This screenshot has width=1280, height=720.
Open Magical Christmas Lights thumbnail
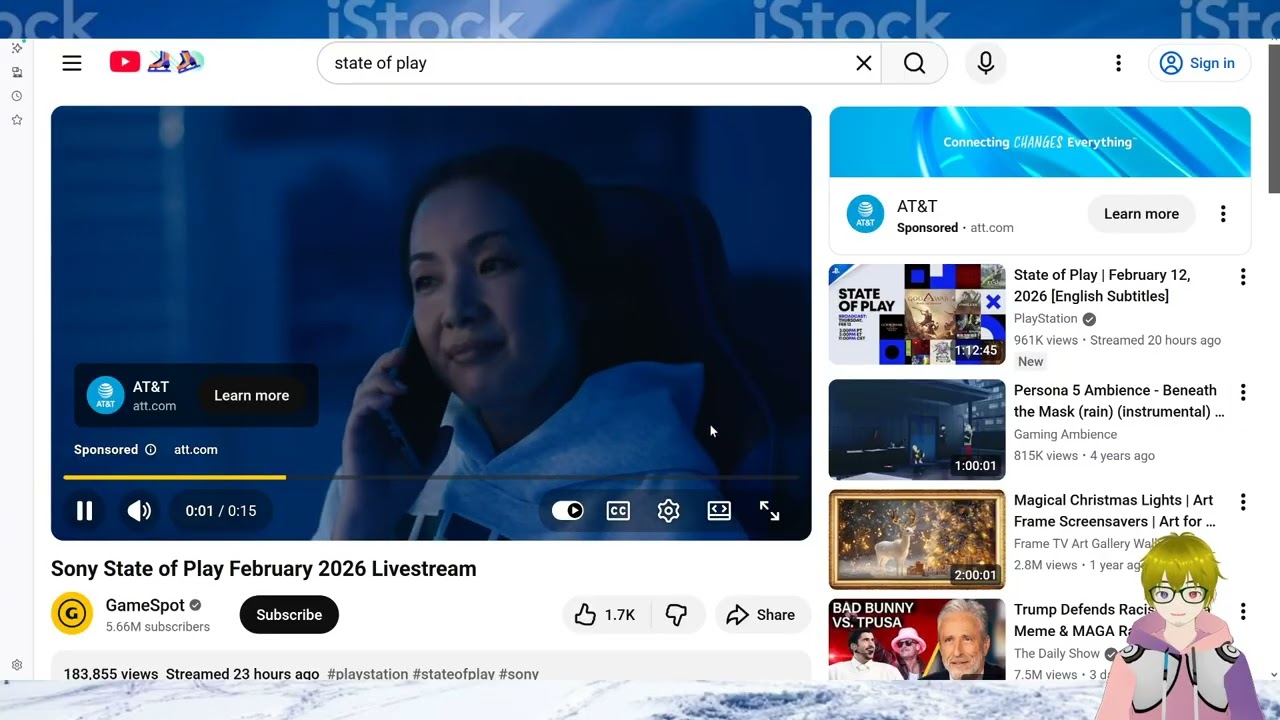(x=917, y=539)
